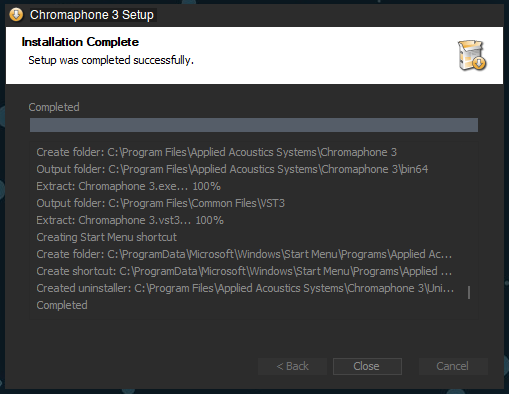Click the completed installation progress bar
Screen dimensions: 509x394
pos(254,125)
